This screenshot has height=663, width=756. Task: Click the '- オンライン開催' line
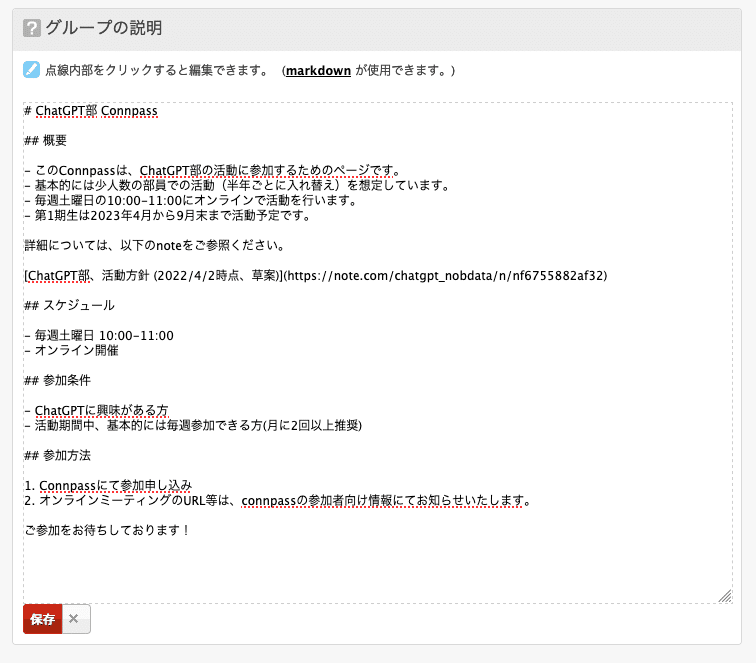click(x=71, y=350)
